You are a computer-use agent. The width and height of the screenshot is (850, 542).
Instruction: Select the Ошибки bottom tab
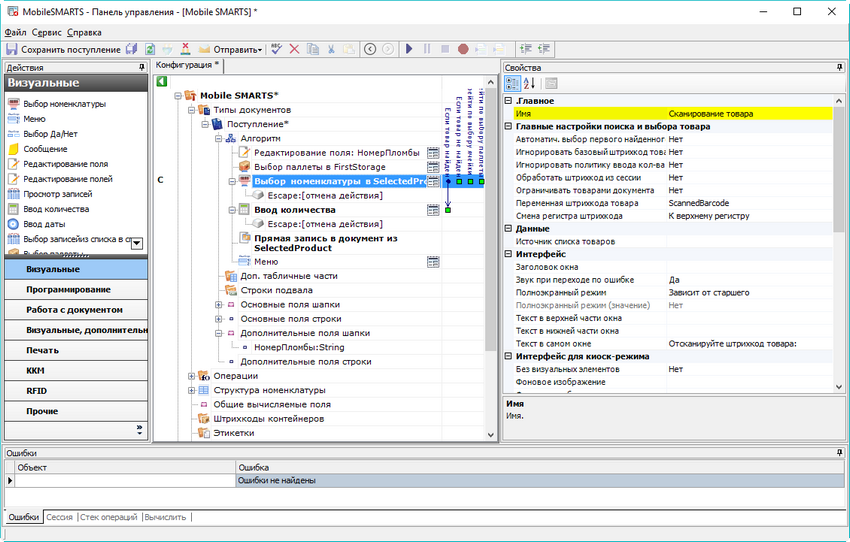pyautogui.click(x=23, y=517)
